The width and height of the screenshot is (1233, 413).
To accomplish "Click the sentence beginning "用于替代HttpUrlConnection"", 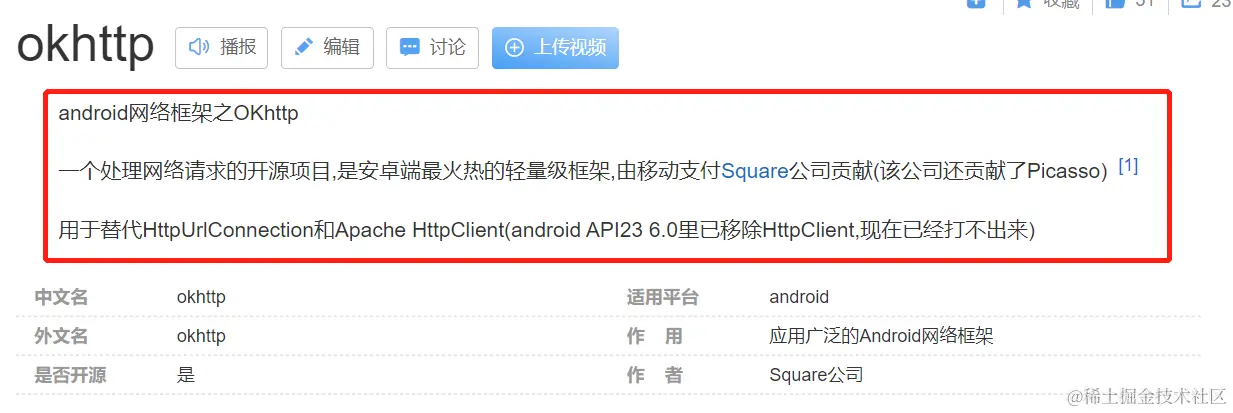I will (x=547, y=231).
